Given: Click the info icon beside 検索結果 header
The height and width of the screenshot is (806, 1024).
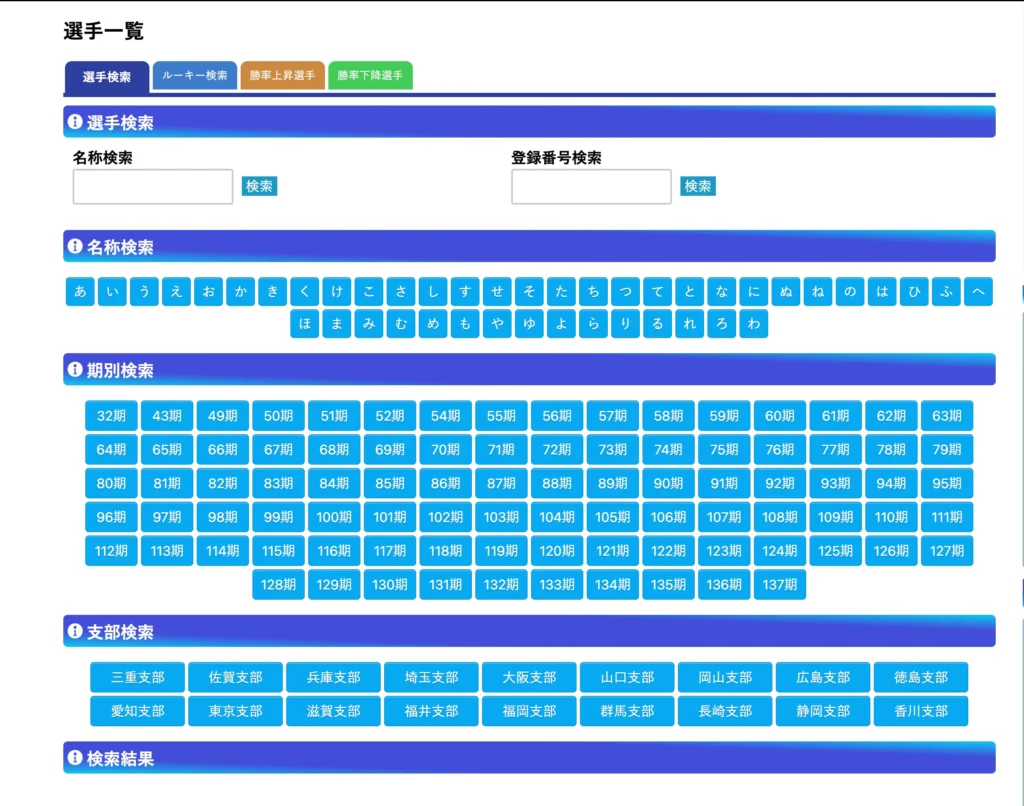Looking at the screenshot, I should 74,758.
